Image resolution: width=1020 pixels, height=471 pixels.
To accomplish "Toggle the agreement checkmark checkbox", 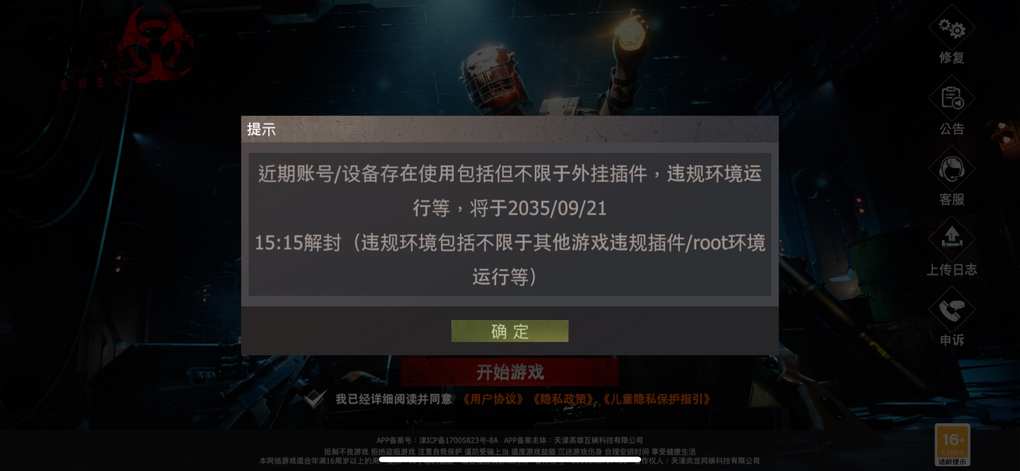I will click(316, 399).
